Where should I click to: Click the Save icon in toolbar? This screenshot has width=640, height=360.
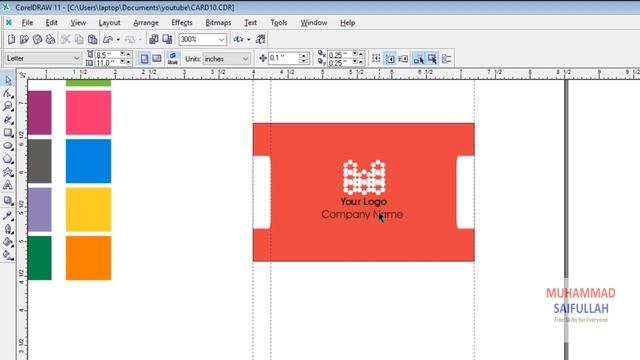coord(38,39)
